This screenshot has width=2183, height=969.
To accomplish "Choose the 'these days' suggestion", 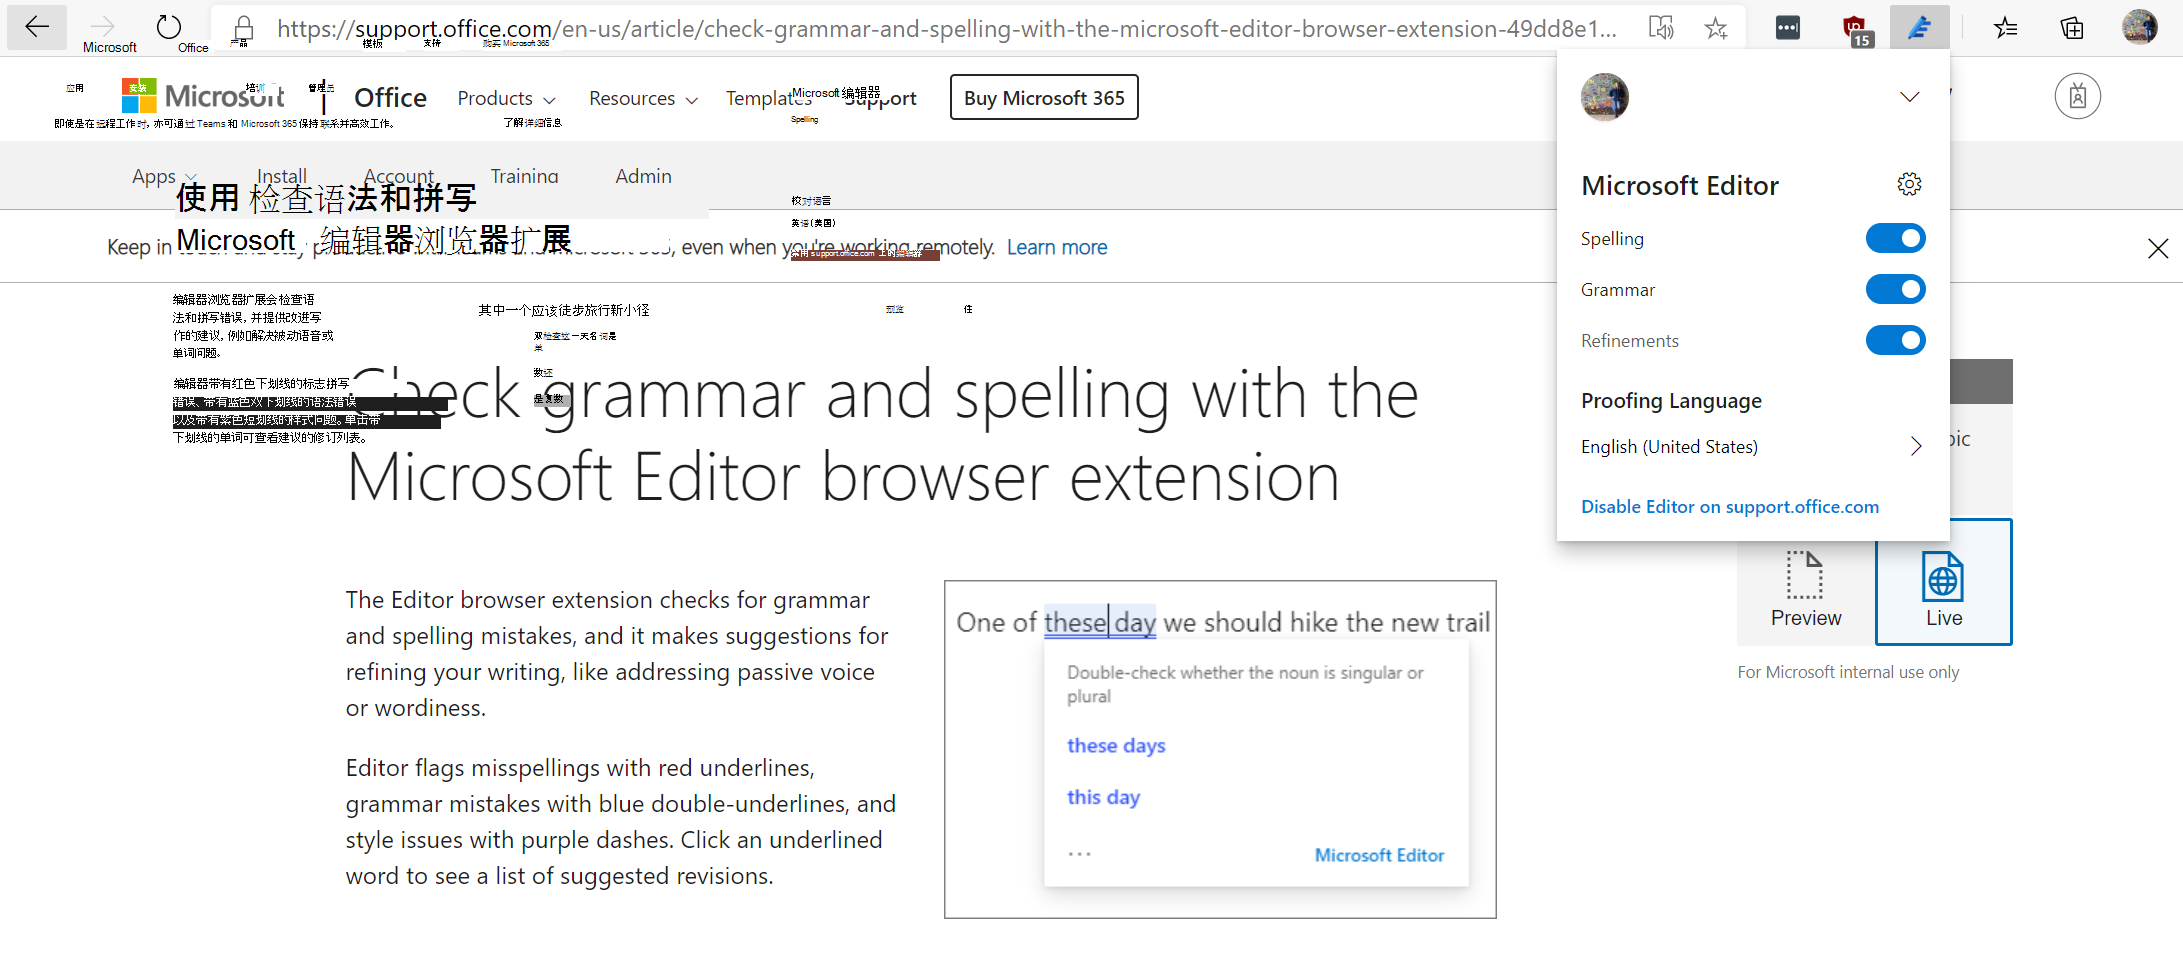I will point(1115,745).
